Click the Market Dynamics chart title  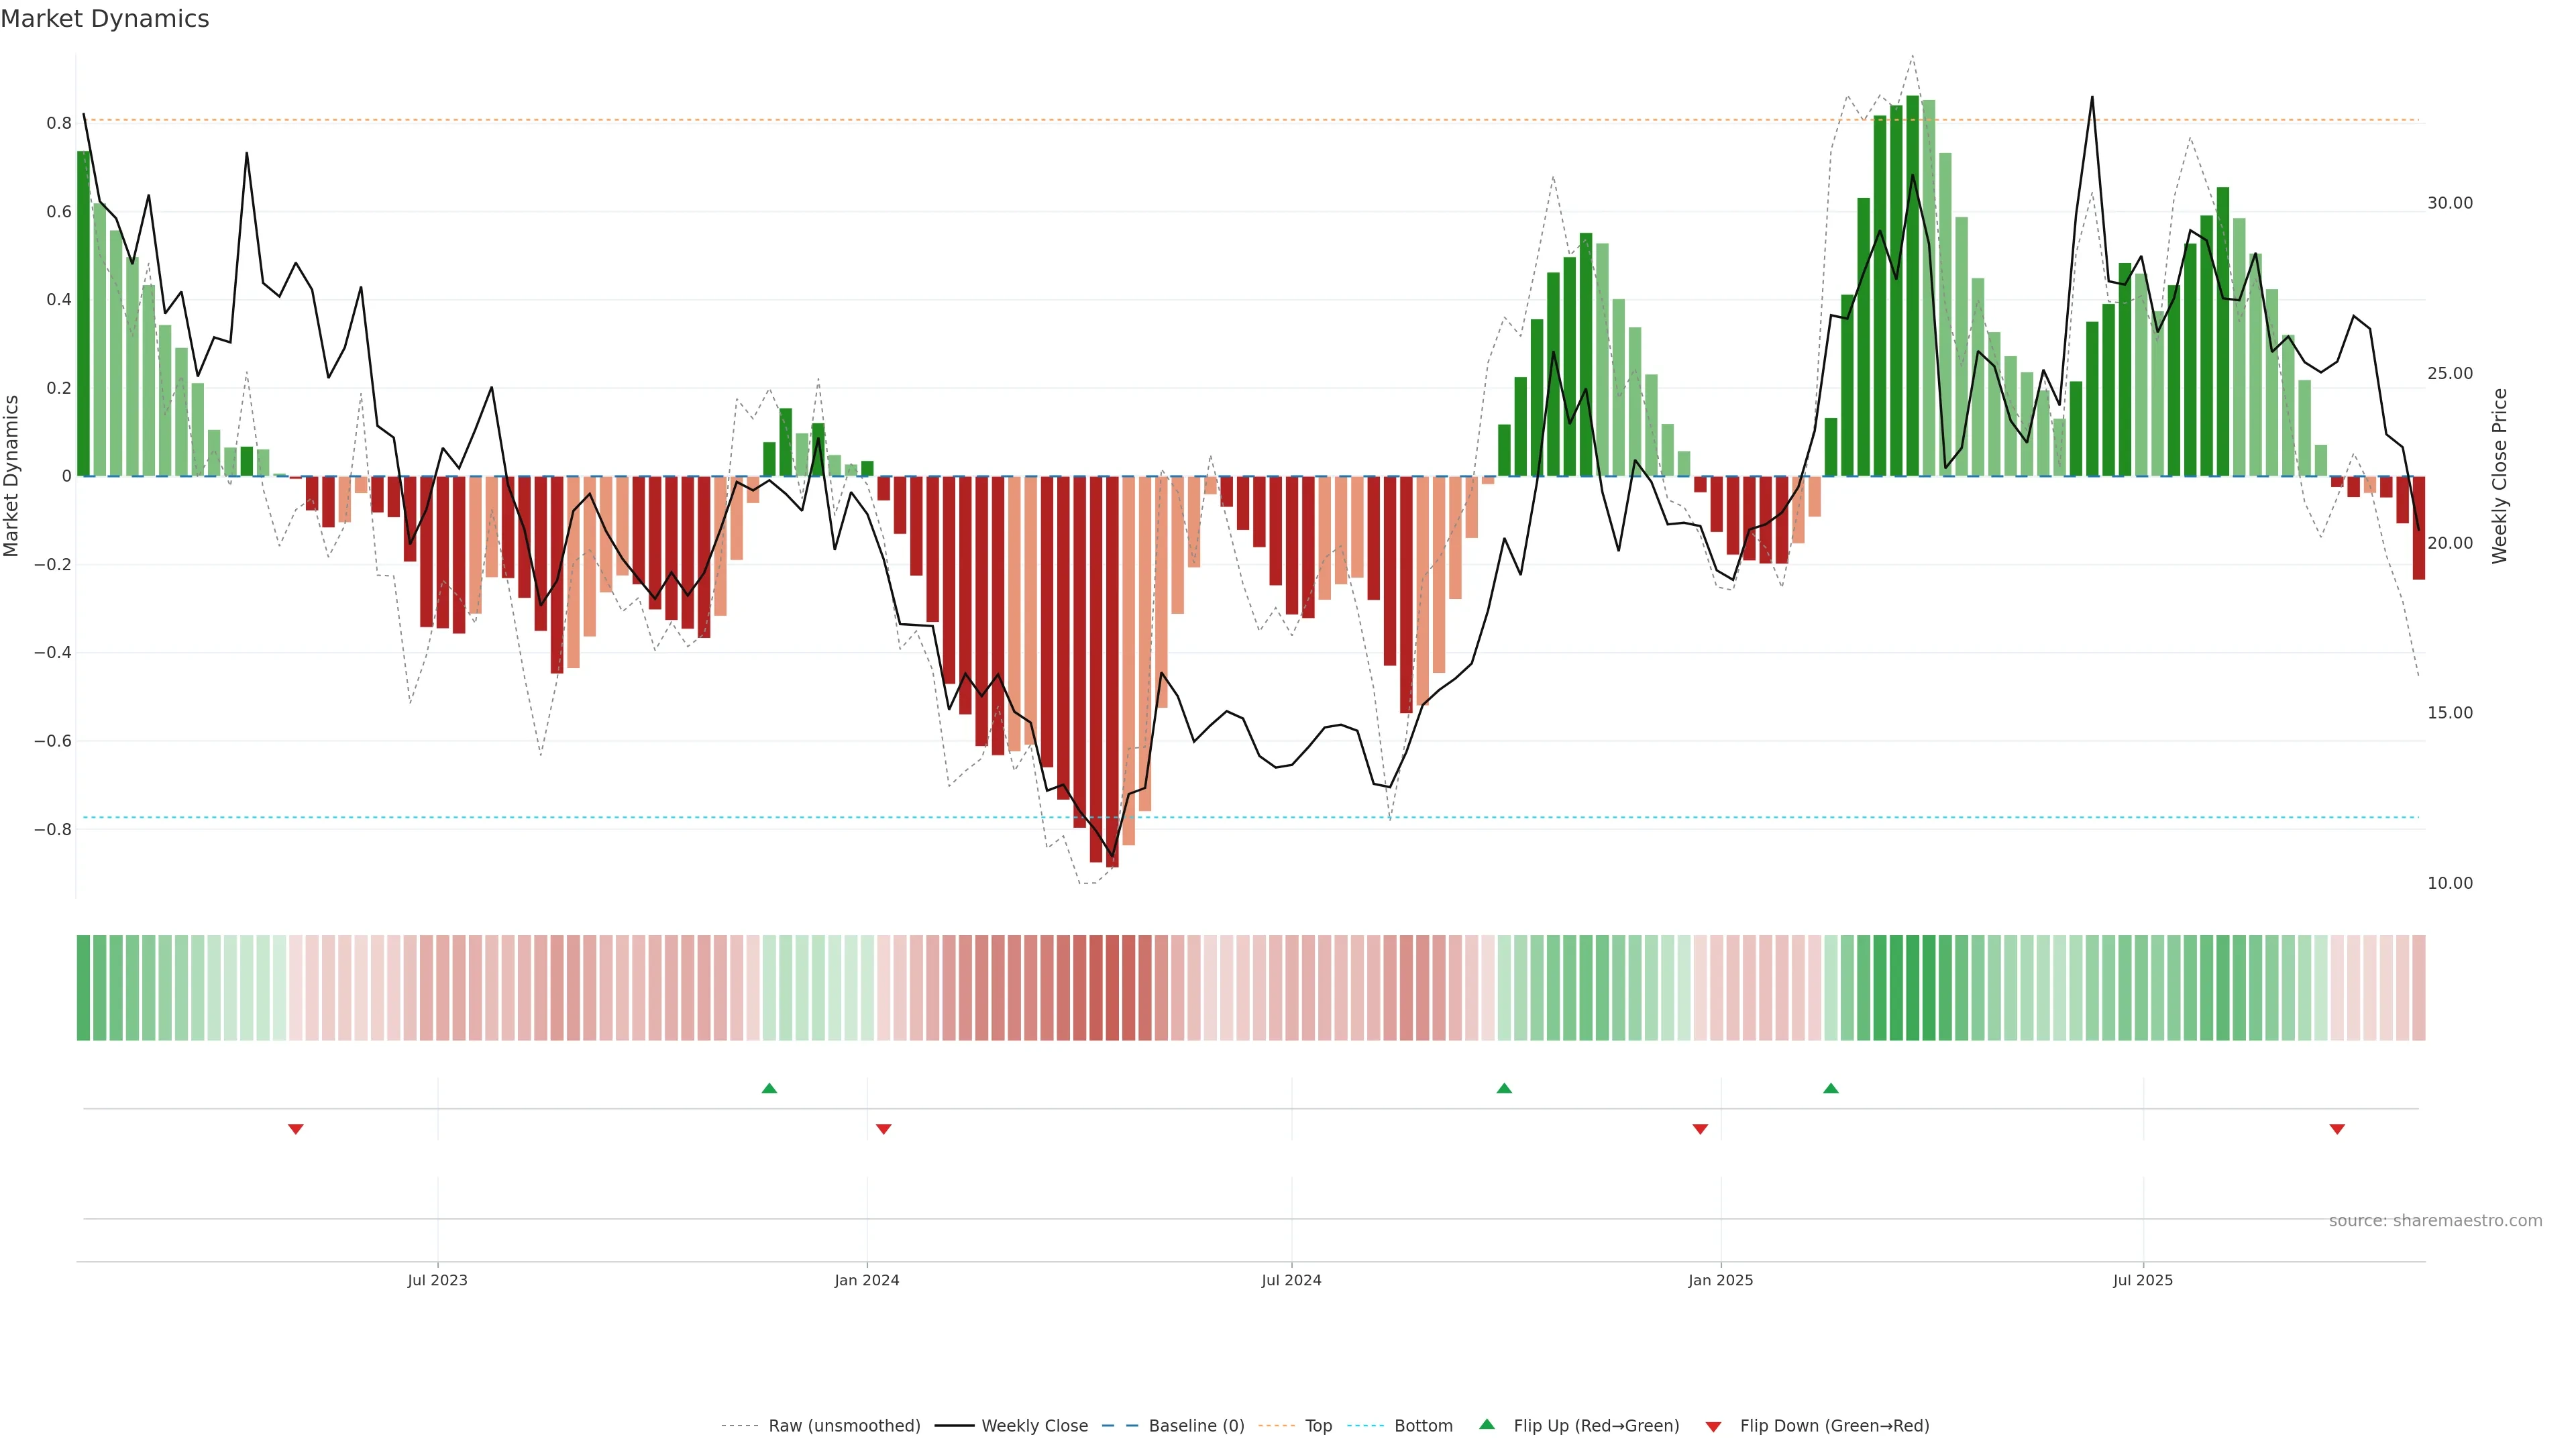(105, 19)
